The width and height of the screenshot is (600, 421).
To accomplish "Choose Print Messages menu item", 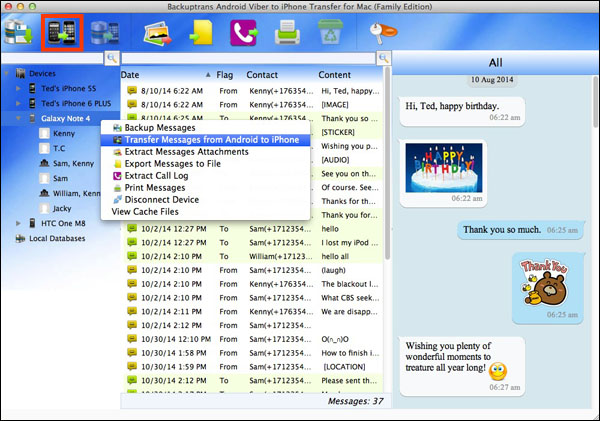I will (x=205, y=188).
